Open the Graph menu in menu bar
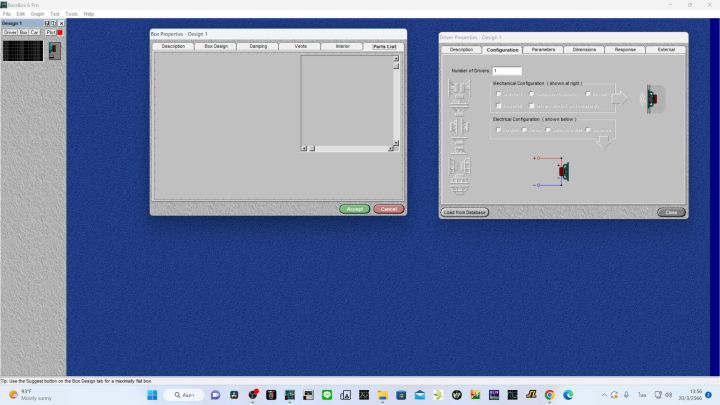The height and width of the screenshot is (405, 720). tap(37, 14)
